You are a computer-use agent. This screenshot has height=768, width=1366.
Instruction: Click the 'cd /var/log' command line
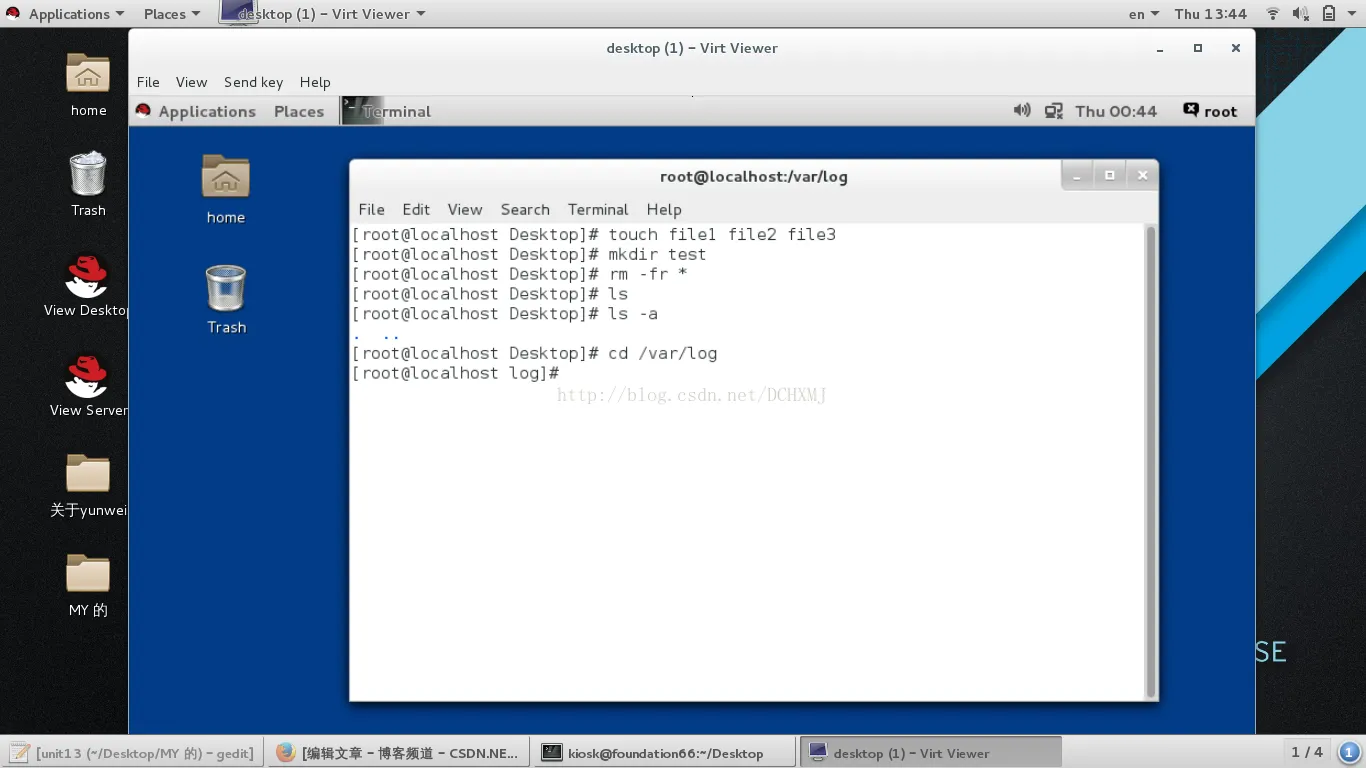(535, 353)
